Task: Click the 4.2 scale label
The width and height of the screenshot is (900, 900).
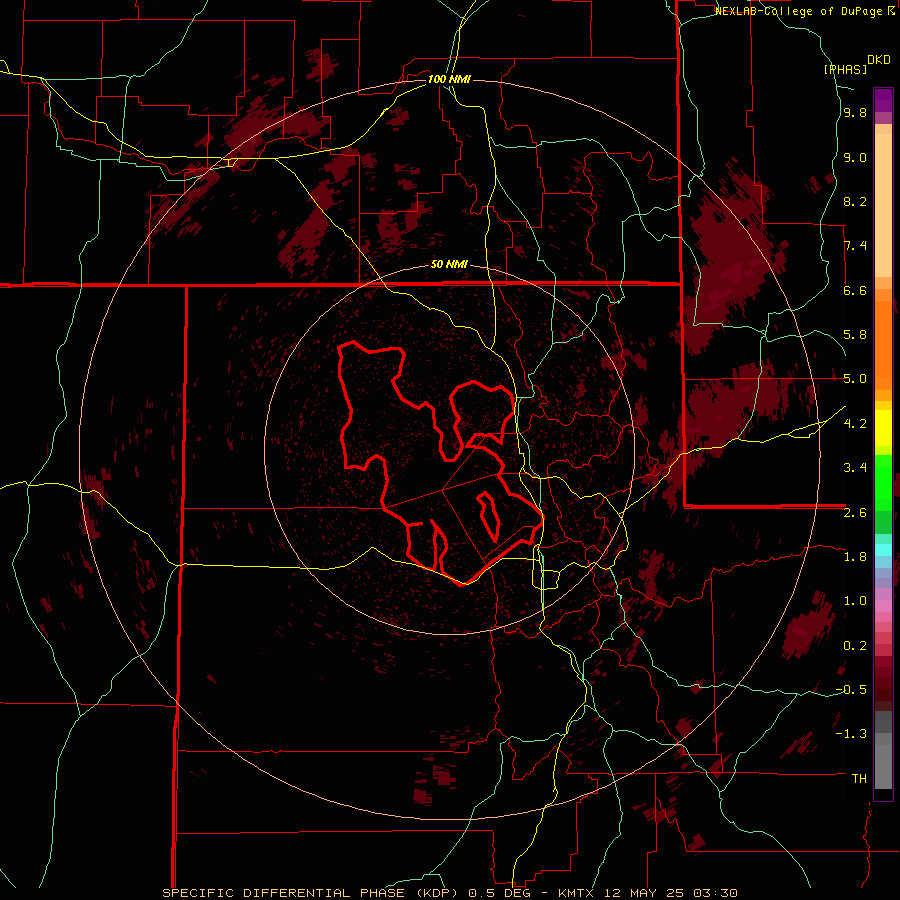Action: (x=855, y=424)
